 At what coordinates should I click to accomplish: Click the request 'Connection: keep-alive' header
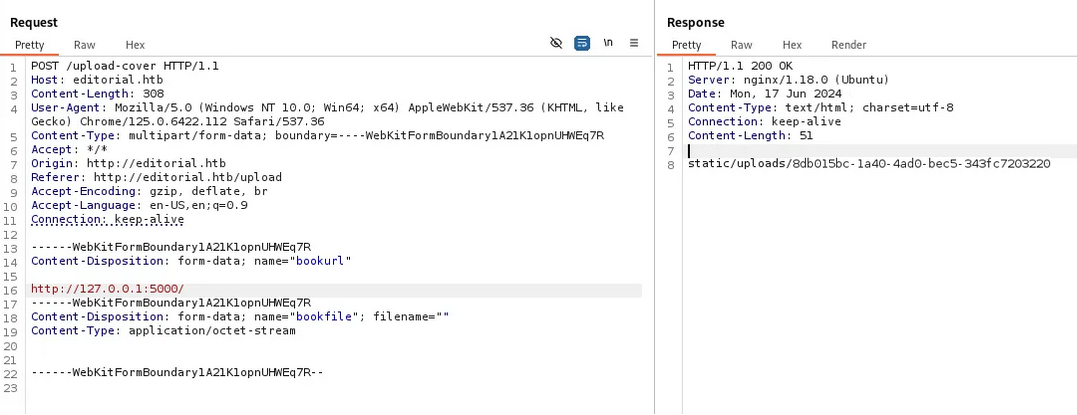[x=107, y=219]
